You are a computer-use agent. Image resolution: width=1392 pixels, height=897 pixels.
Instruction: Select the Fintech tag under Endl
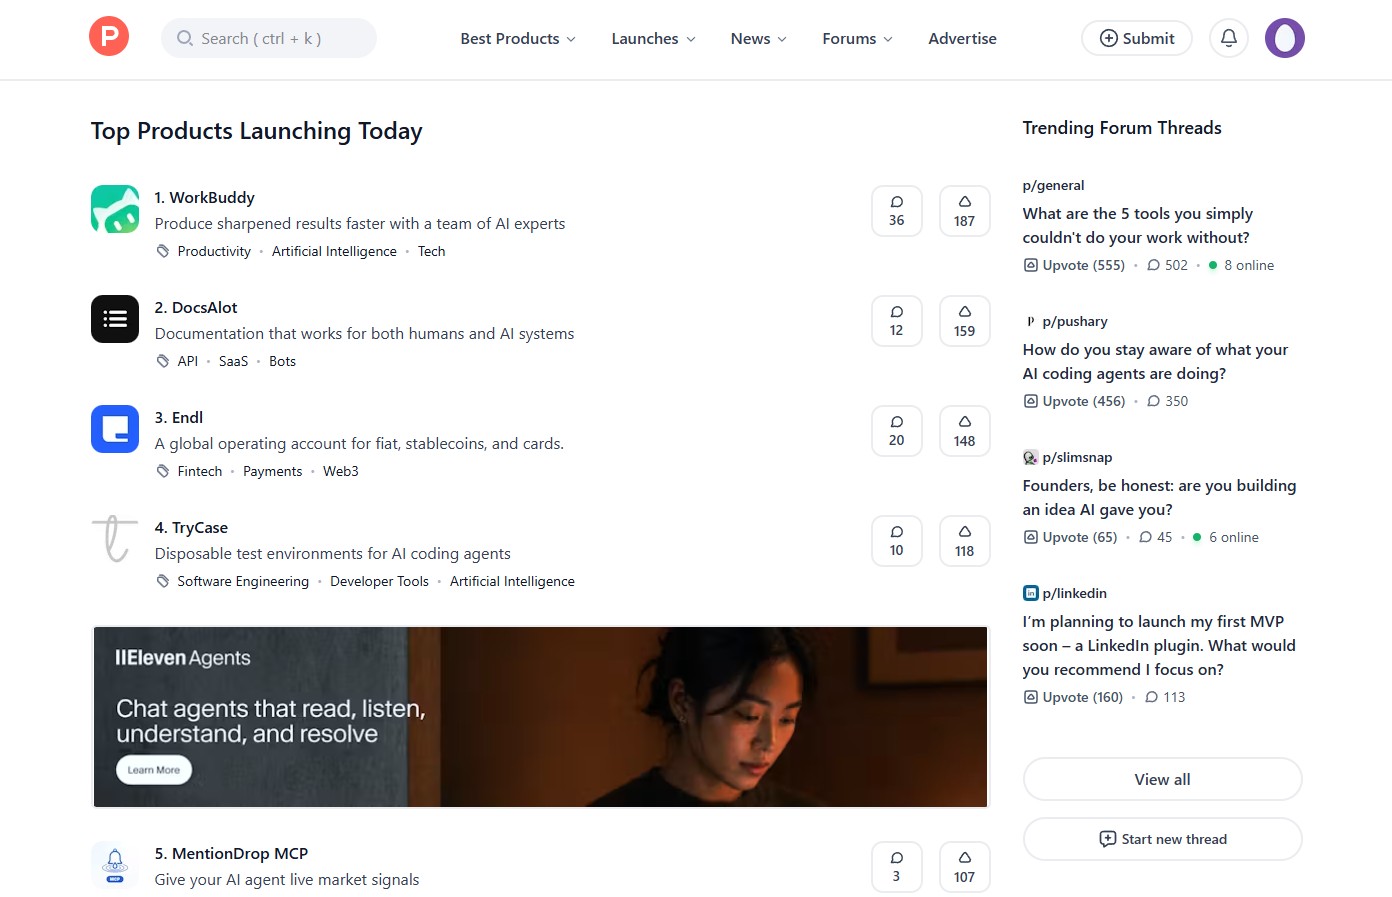200,471
